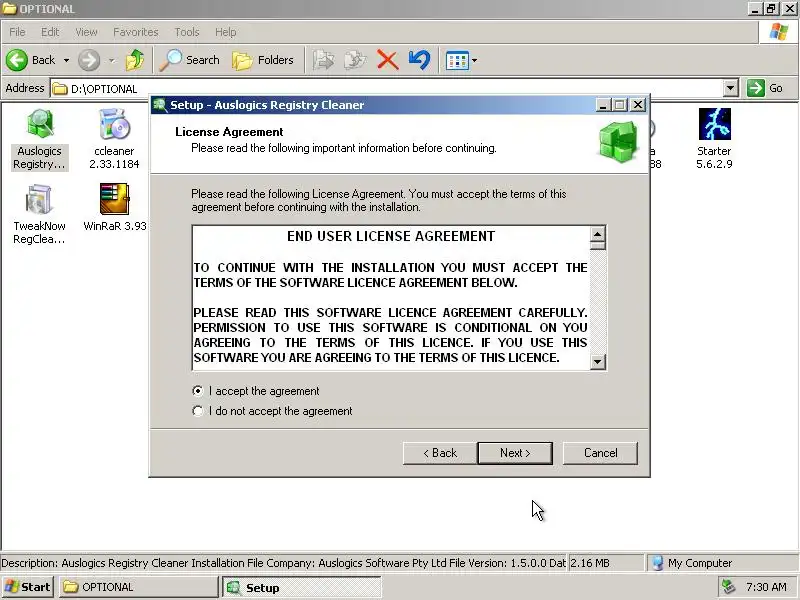The height and width of the screenshot is (600, 800).
Task: Open the Start menu
Action: coord(28,587)
